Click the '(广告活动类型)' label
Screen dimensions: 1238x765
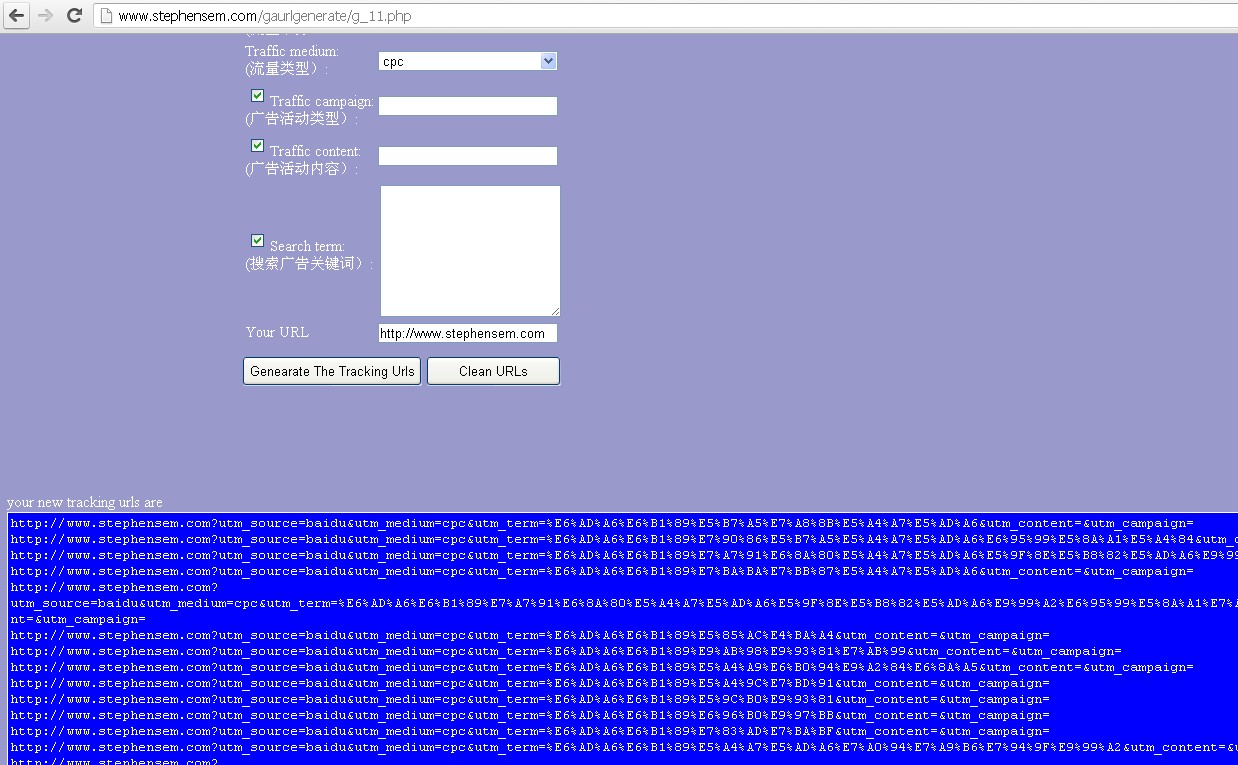pos(301,119)
